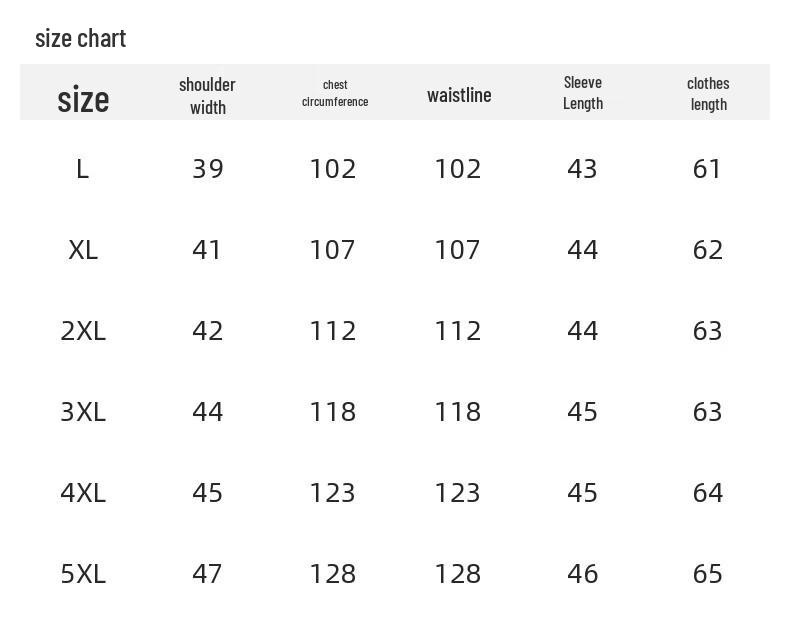Click chest circumference 107 in XL row
The width and height of the screenshot is (790, 629).
(x=333, y=250)
